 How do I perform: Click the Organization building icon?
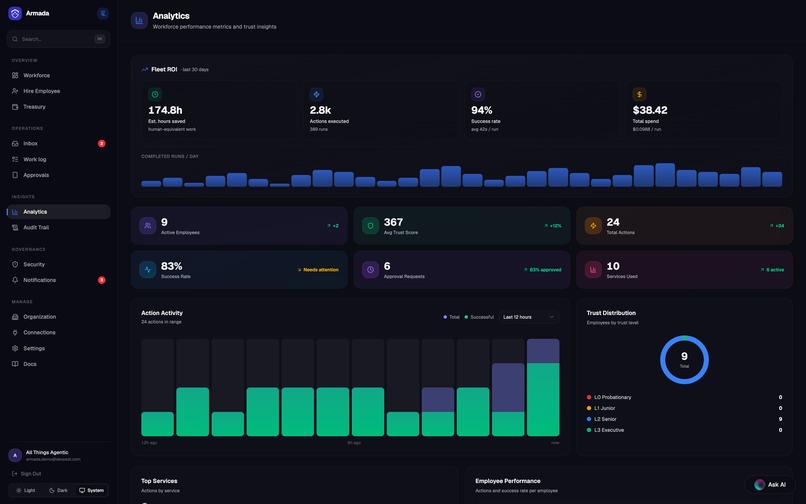coord(15,317)
